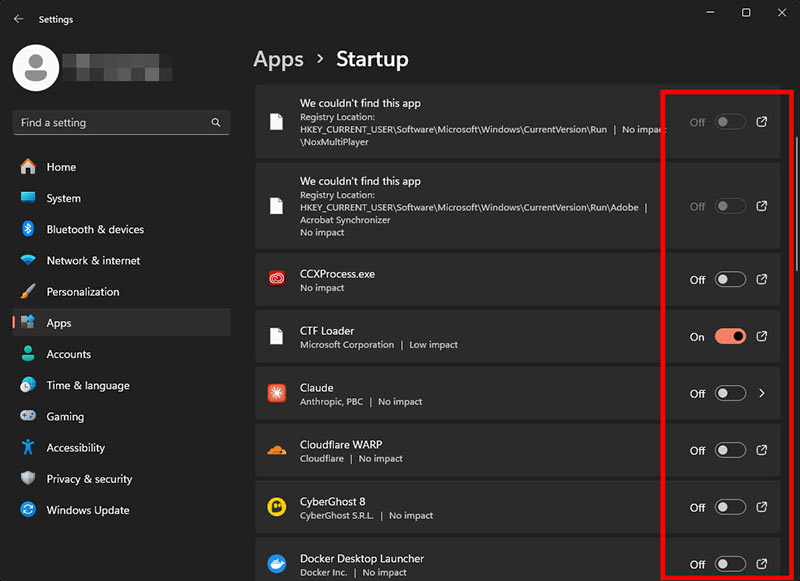Click the back arrow in Settings
The image size is (800, 581).
(19, 19)
